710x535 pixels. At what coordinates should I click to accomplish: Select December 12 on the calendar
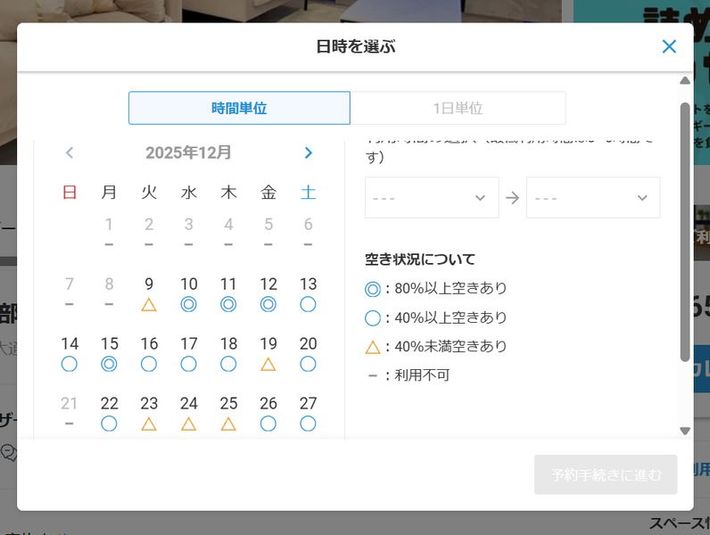[x=268, y=293]
